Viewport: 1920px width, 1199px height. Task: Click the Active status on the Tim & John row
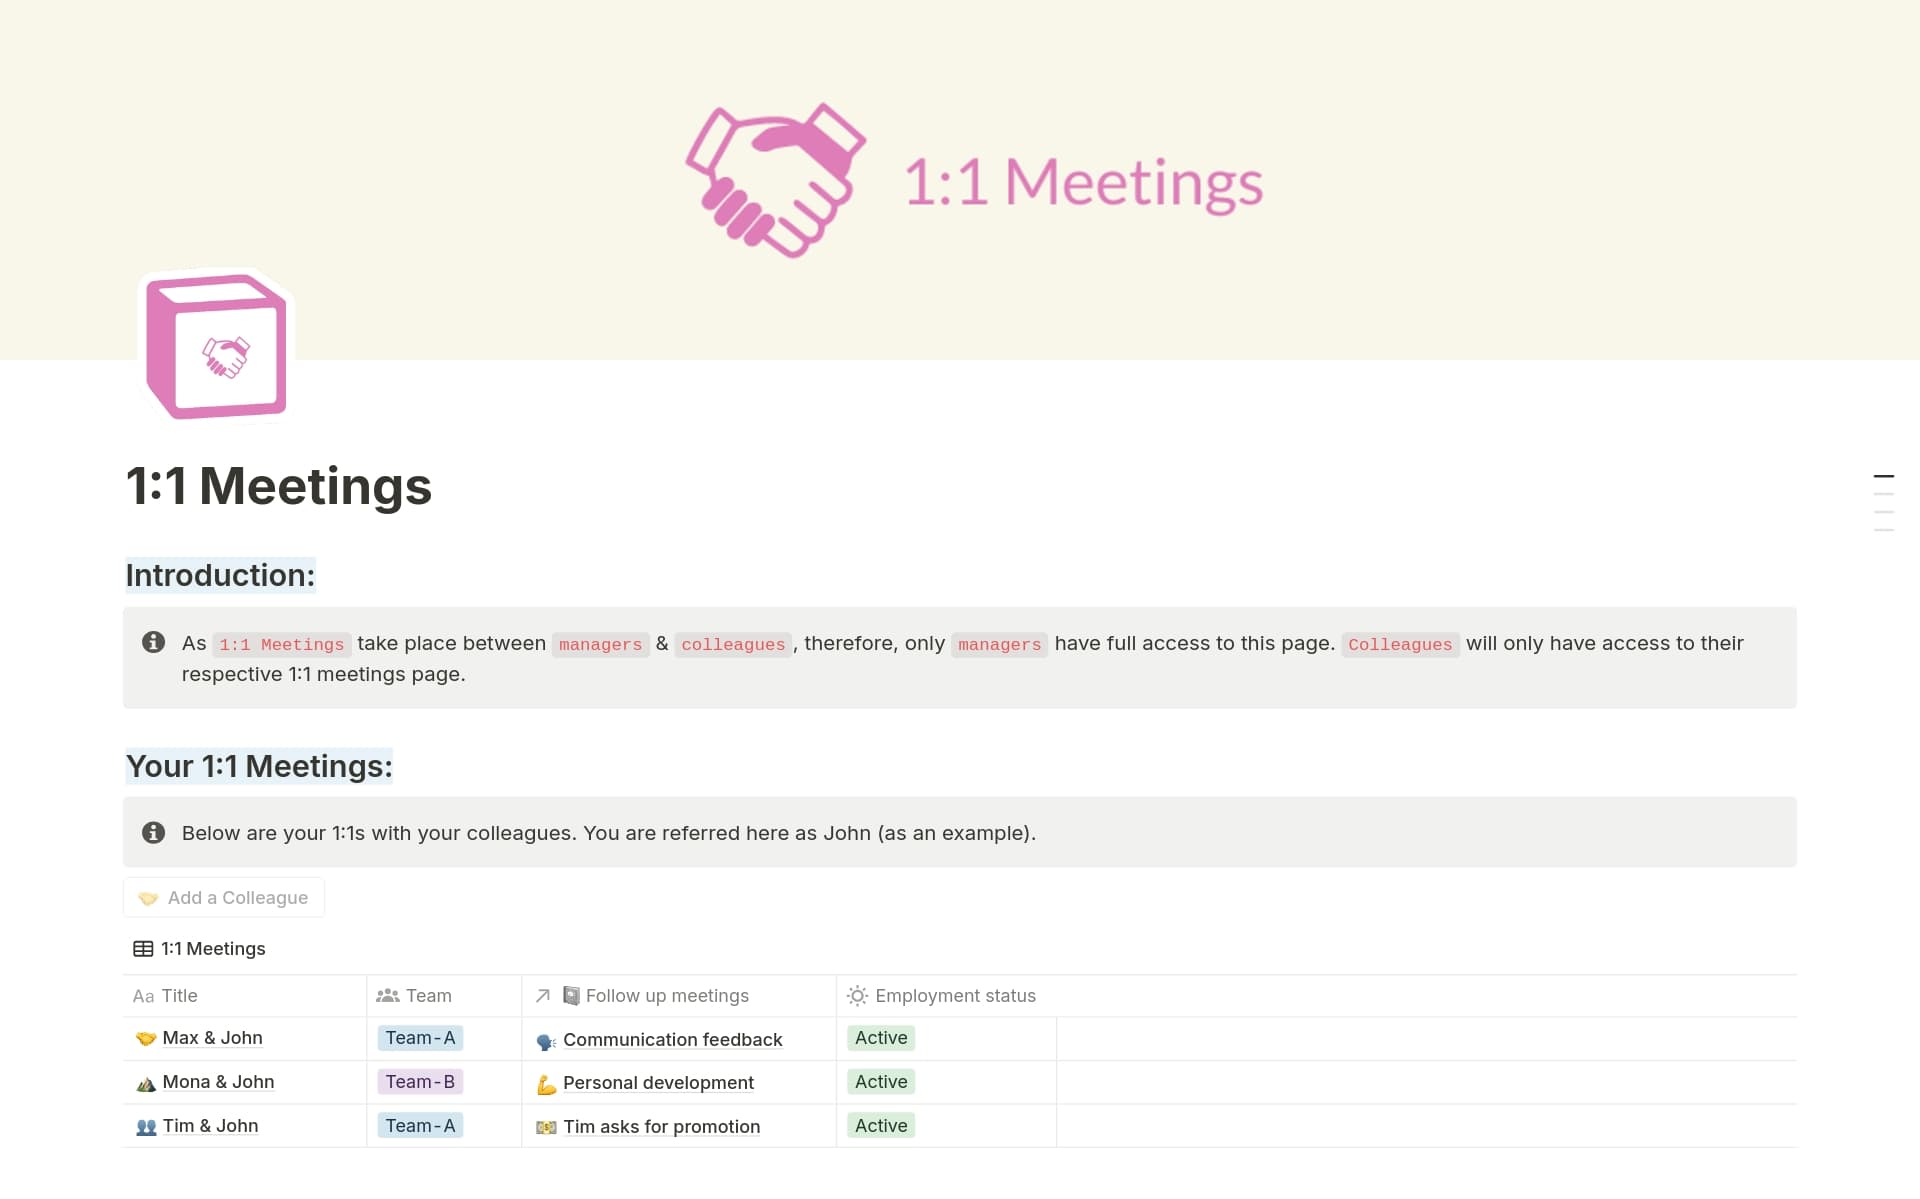coord(880,1125)
